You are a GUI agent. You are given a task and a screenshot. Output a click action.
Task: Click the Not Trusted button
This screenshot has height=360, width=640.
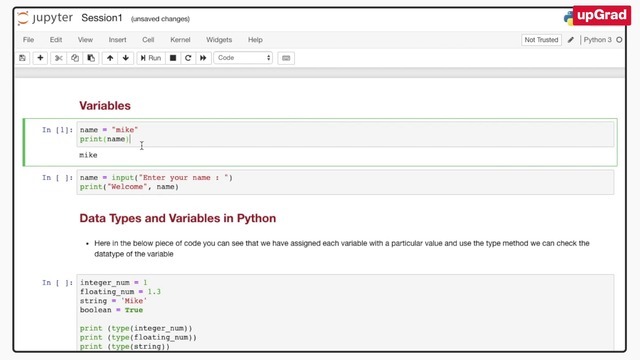point(541,40)
